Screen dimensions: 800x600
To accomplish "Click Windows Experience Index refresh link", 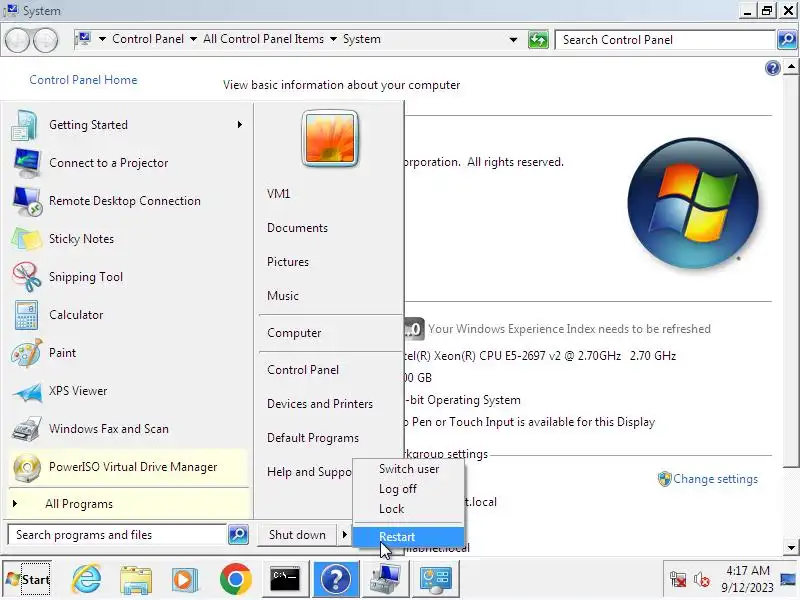I will pyautogui.click(x=569, y=329).
